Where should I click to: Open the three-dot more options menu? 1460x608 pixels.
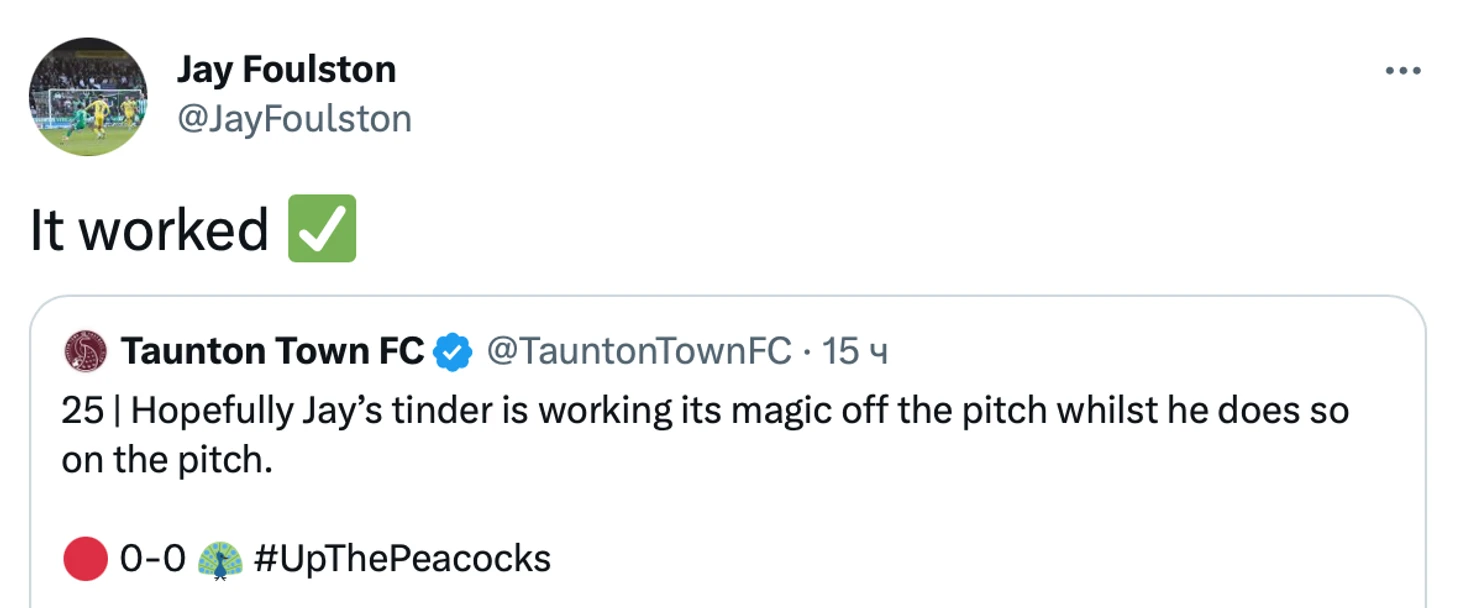(x=1402, y=71)
